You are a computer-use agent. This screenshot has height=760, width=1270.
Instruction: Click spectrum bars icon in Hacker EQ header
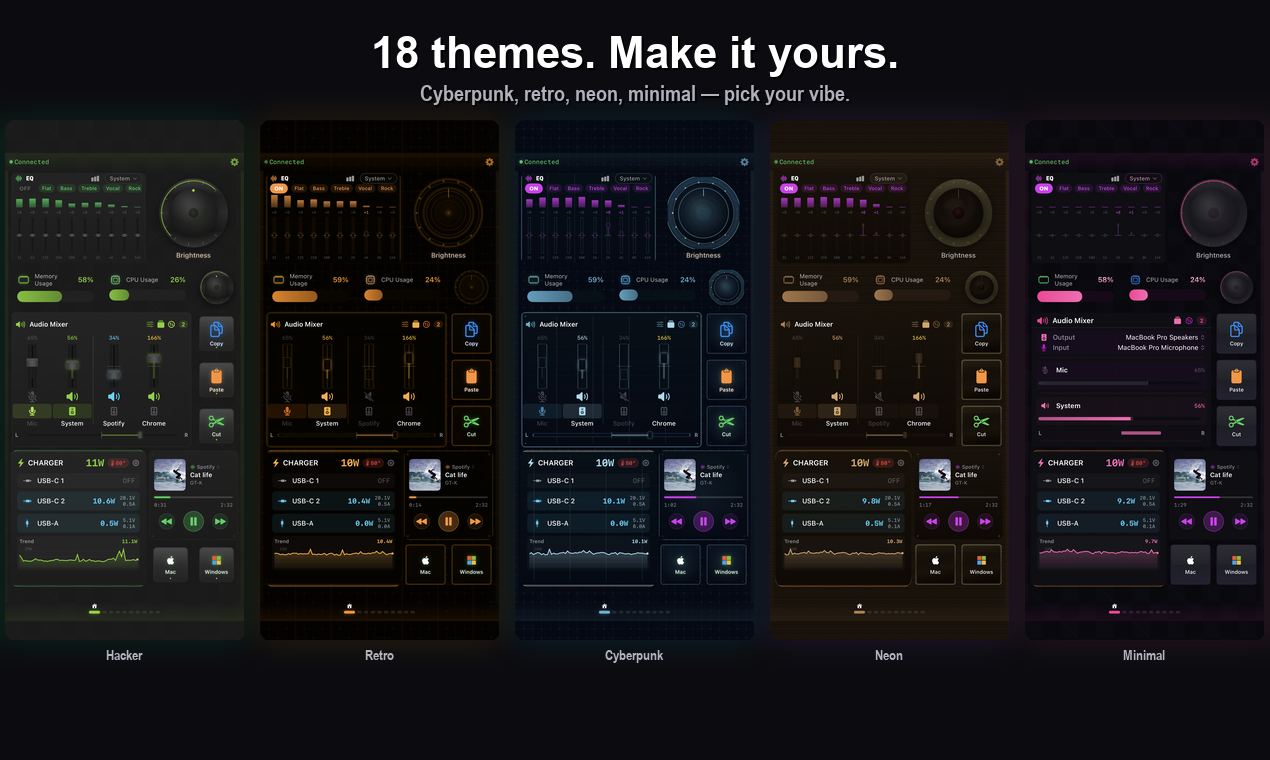tap(95, 179)
